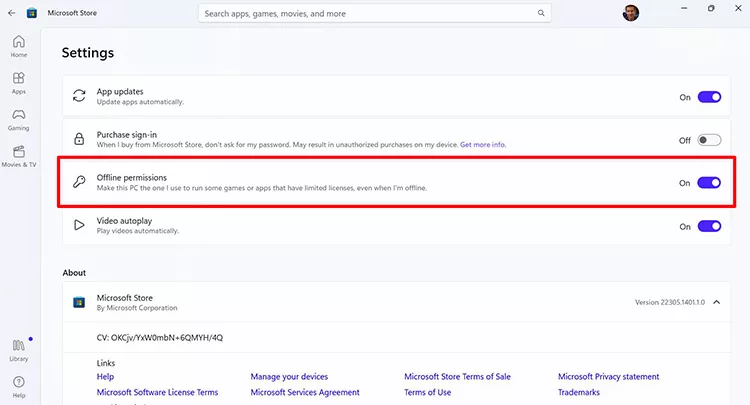Viewport: 750px width, 405px height.
Task: Open the Gaming section
Action: click(x=19, y=119)
